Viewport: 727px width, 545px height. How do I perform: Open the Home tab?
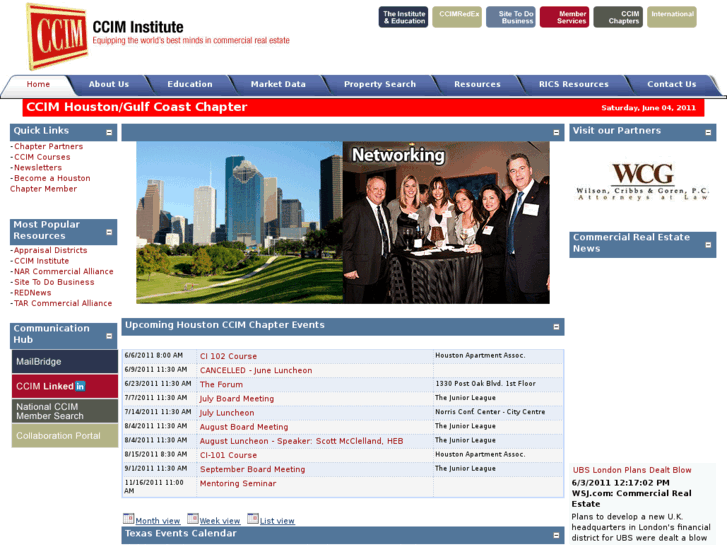point(38,84)
